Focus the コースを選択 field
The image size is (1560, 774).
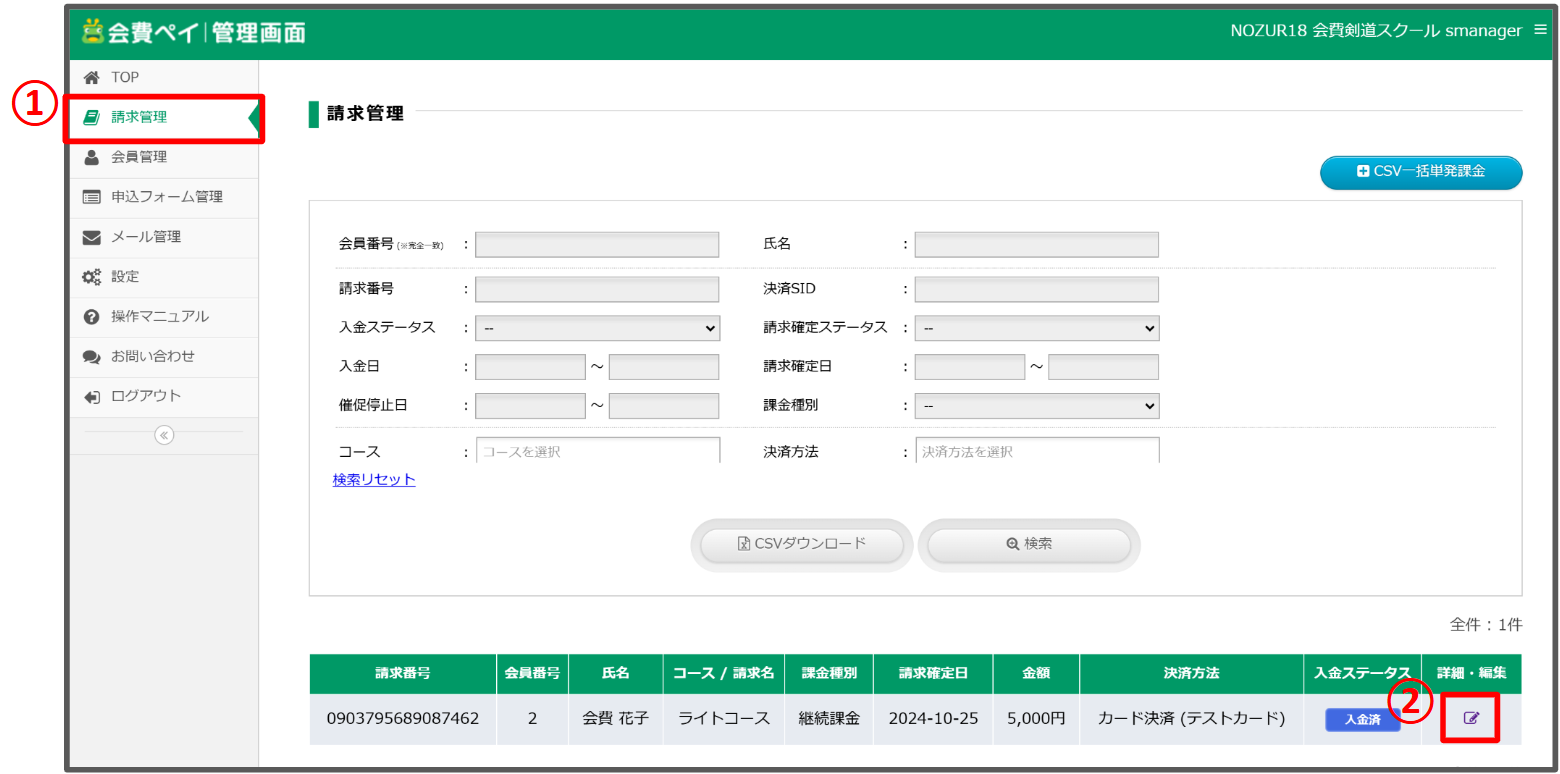point(597,451)
